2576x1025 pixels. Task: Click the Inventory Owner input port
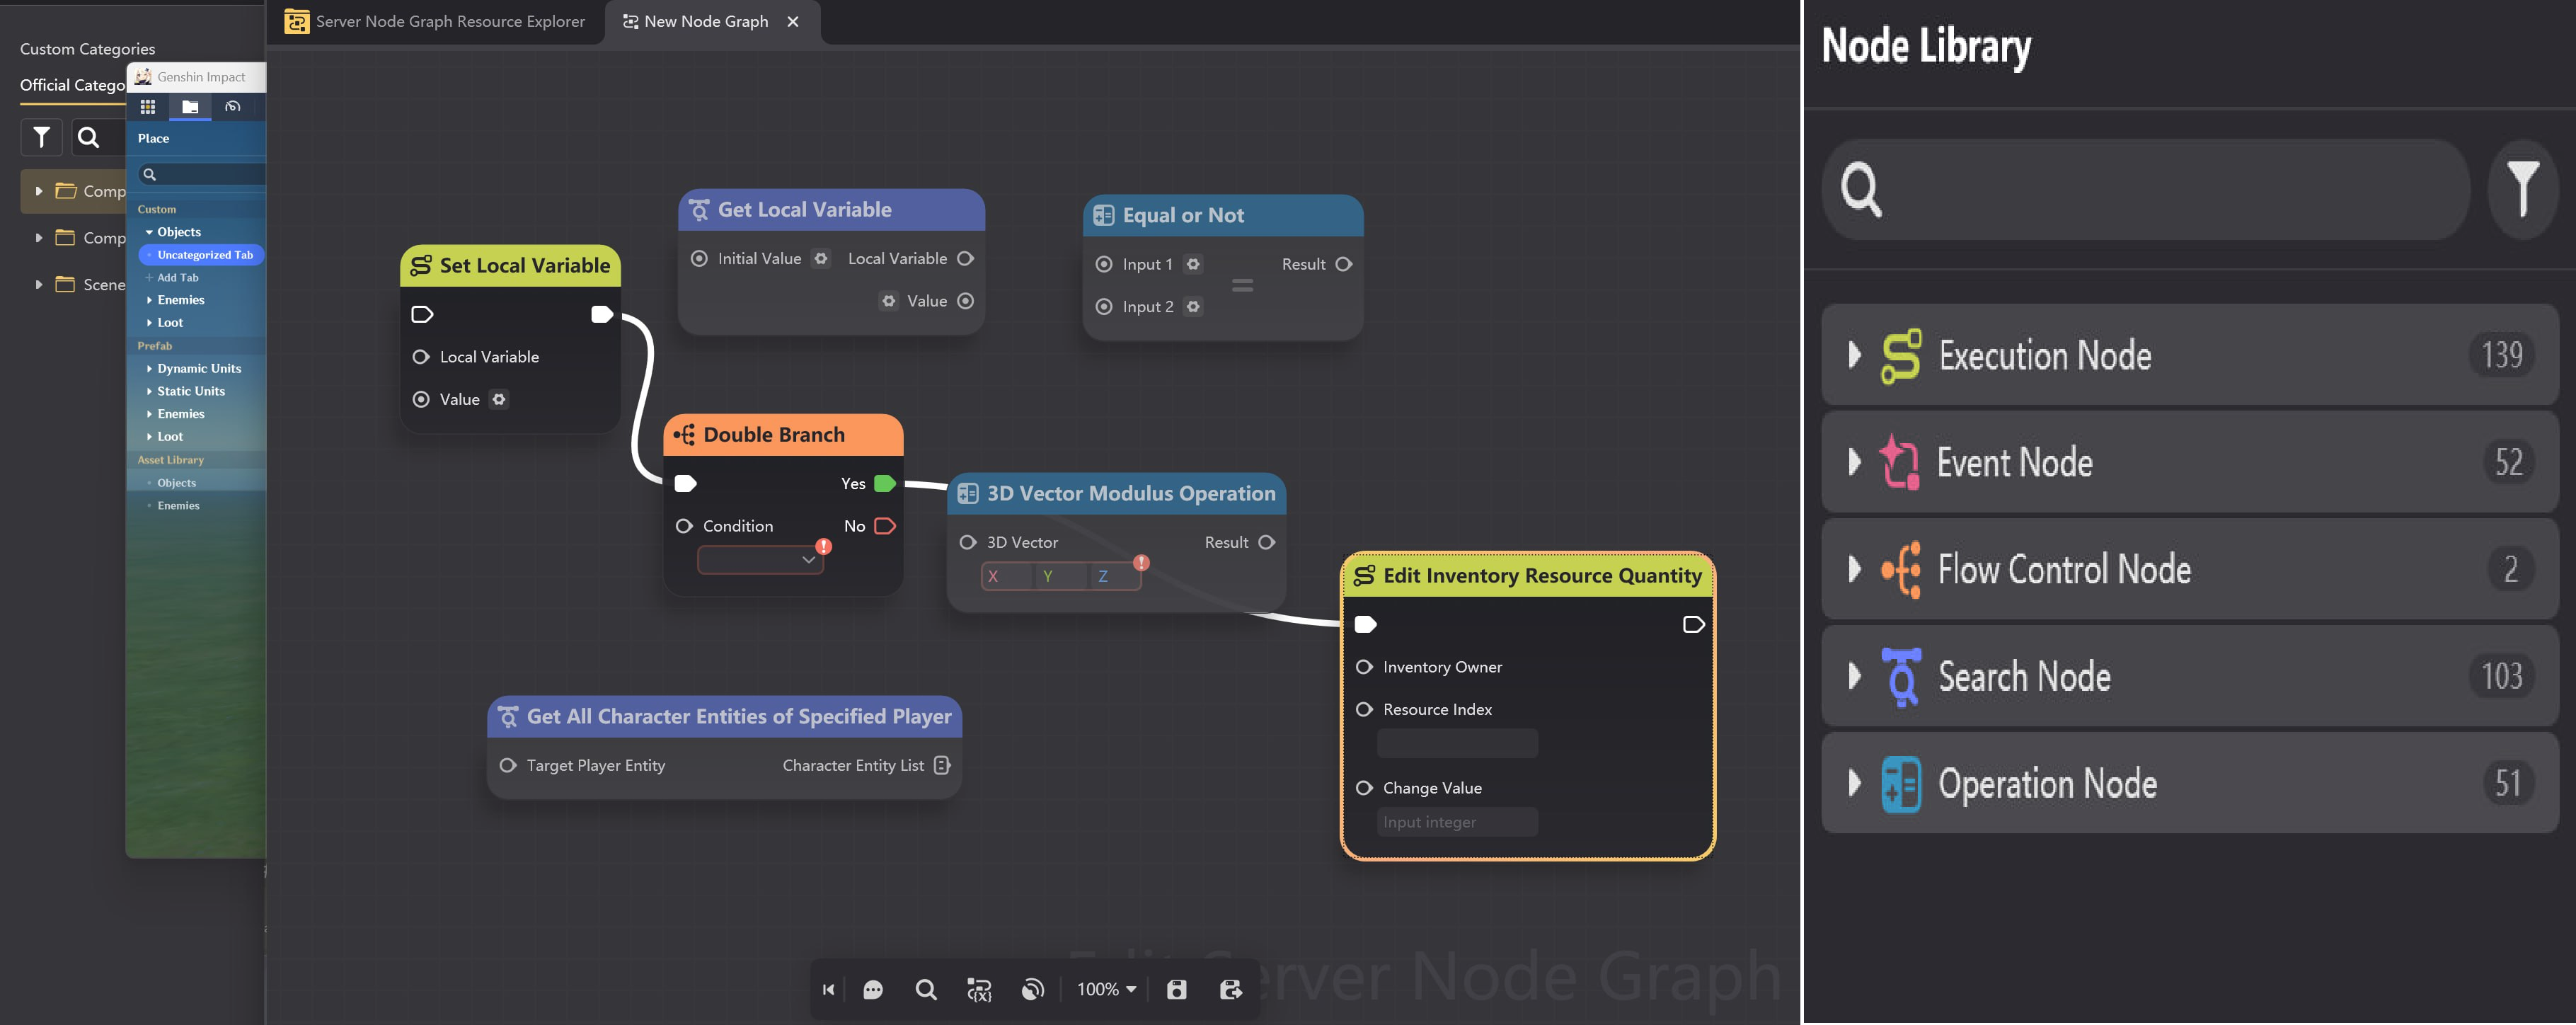click(1364, 667)
